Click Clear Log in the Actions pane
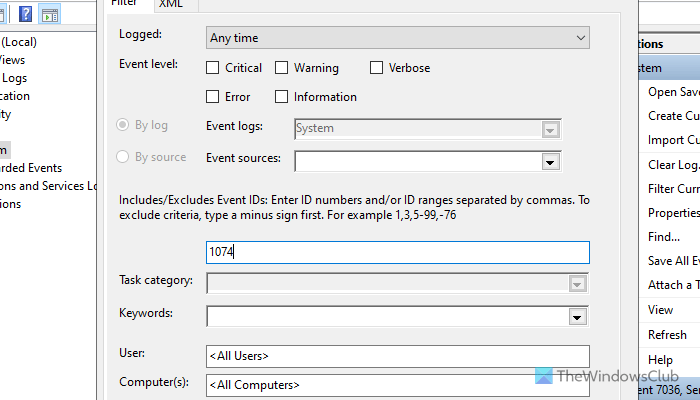This screenshot has width=700, height=400. point(673,164)
